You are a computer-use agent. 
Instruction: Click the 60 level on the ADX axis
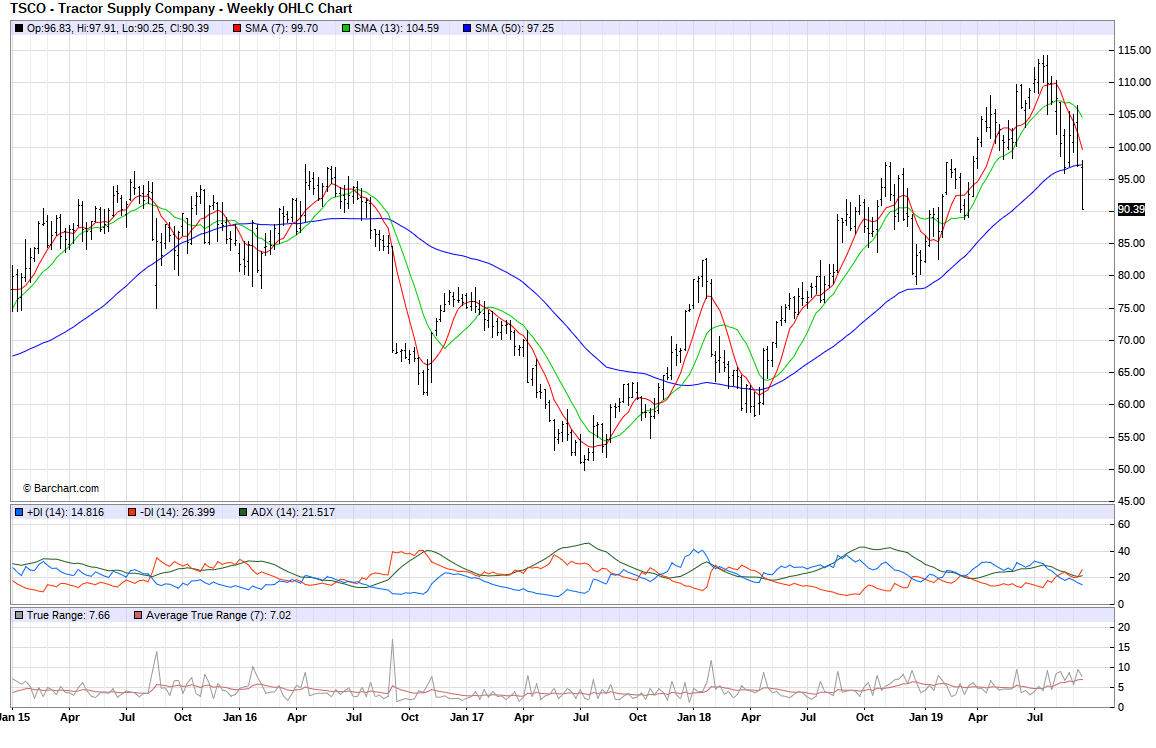(1124, 525)
